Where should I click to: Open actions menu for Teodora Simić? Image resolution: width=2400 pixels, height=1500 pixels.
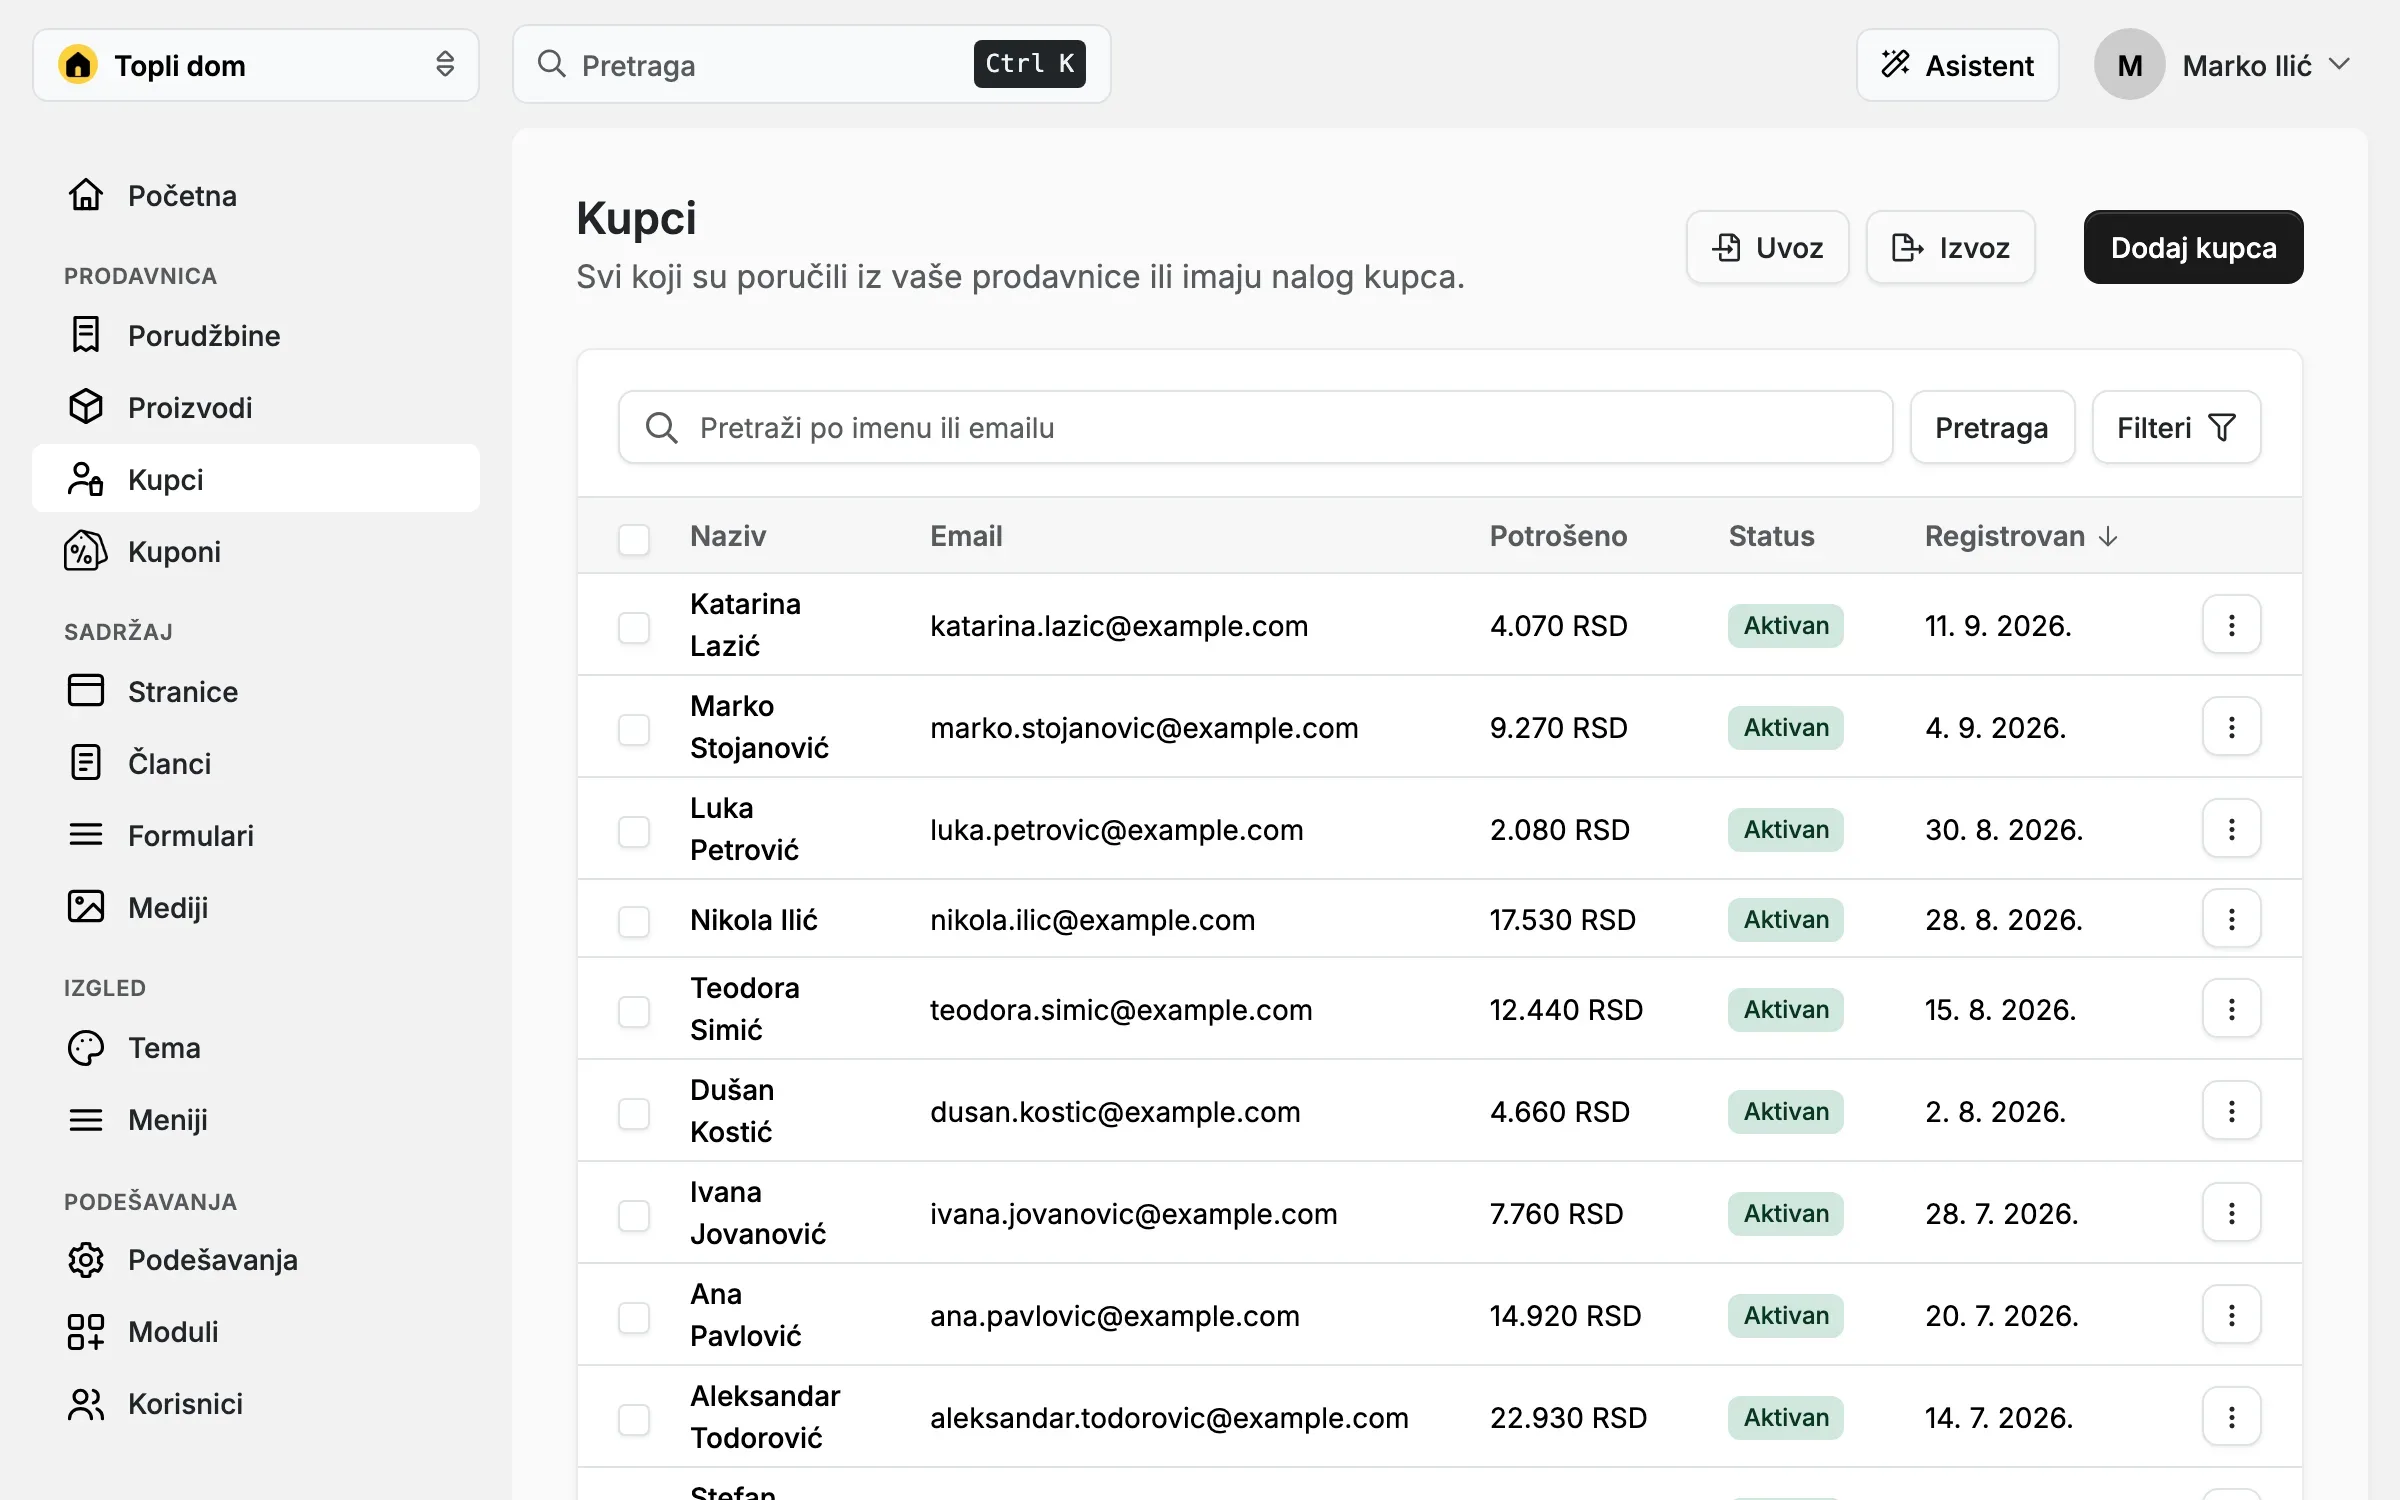coord(2231,1009)
